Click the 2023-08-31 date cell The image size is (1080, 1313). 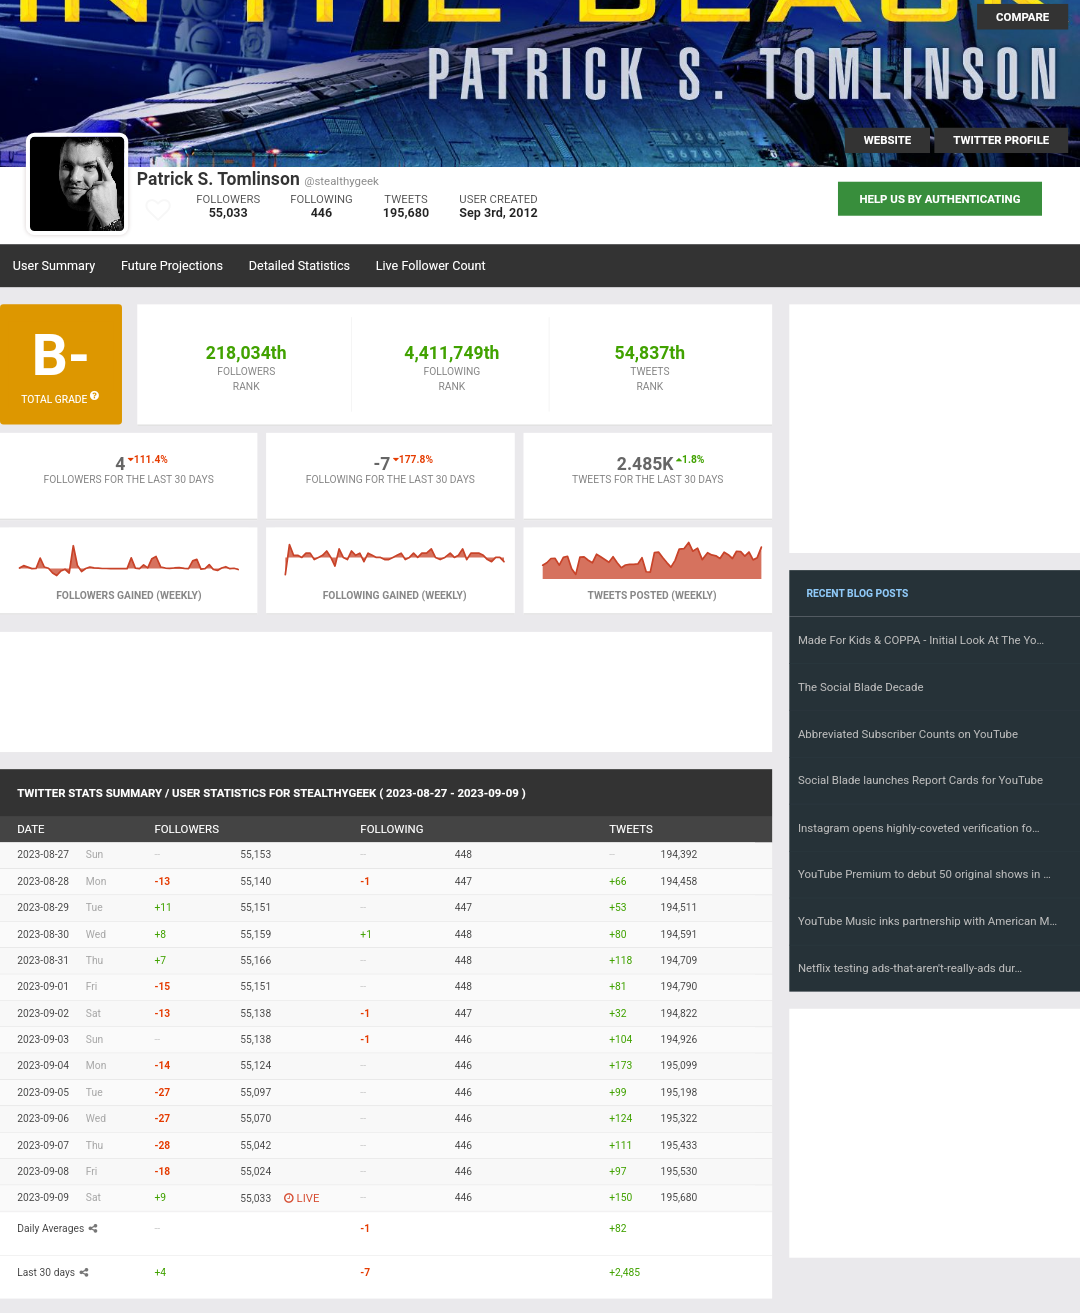tap(43, 961)
